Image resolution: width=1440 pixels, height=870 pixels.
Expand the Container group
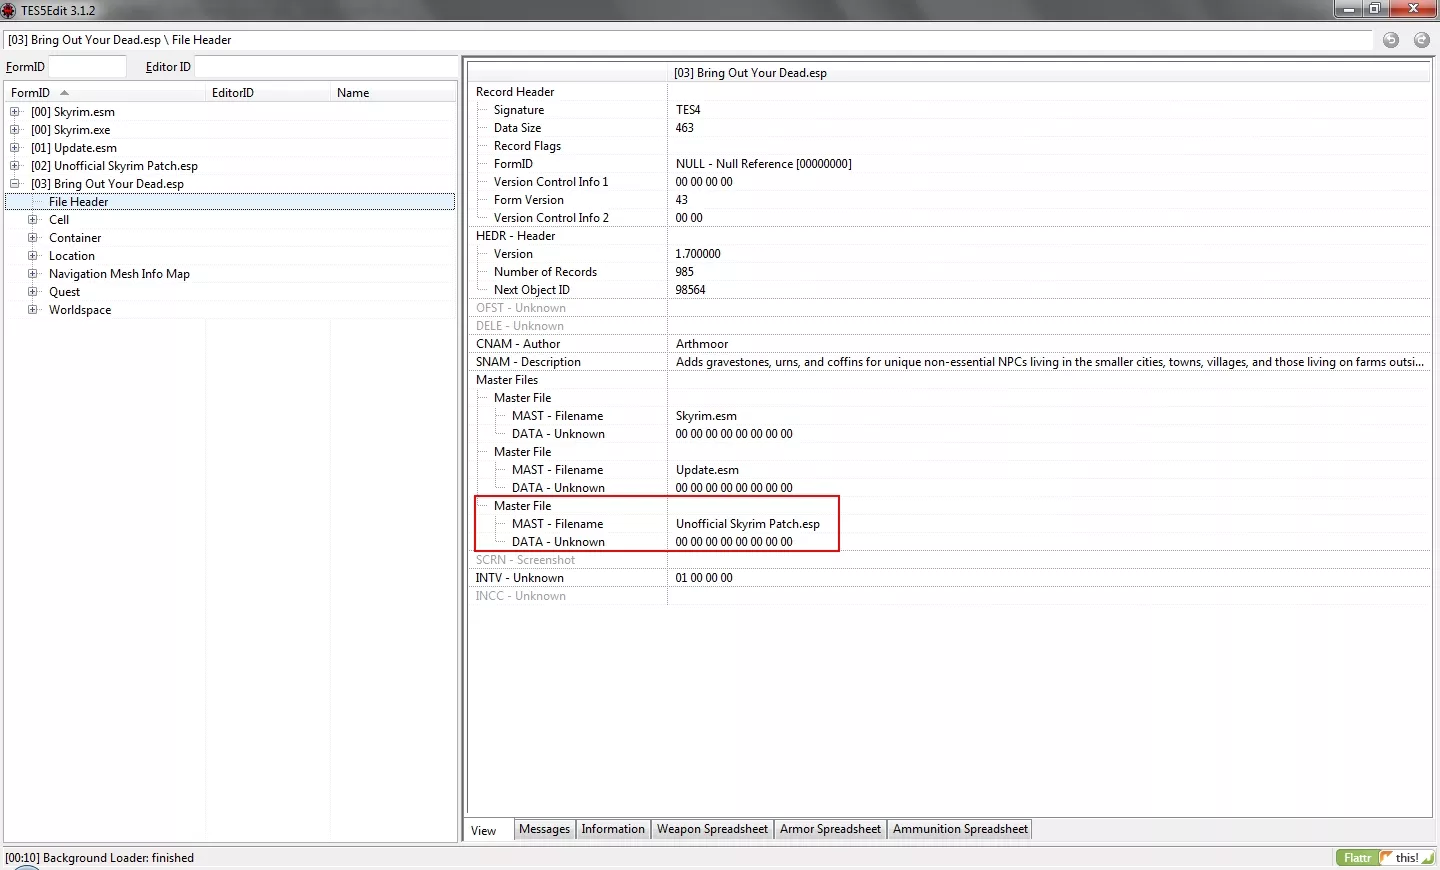click(33, 238)
